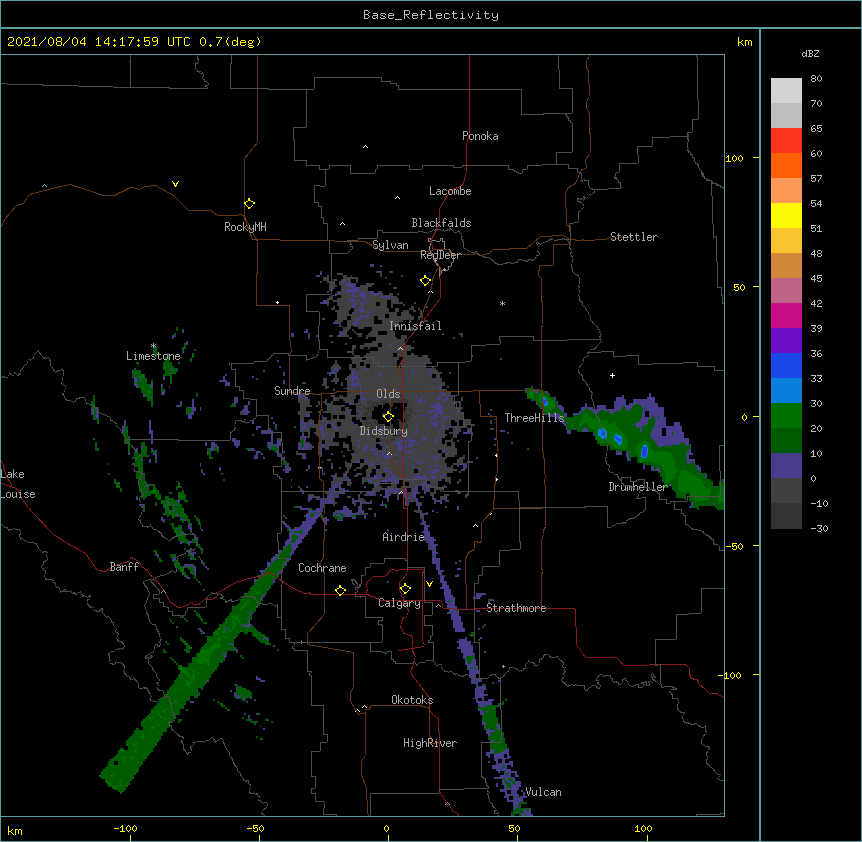The width and height of the screenshot is (862, 842).
Task: Click the RedDeer city label
Action: [x=440, y=255]
